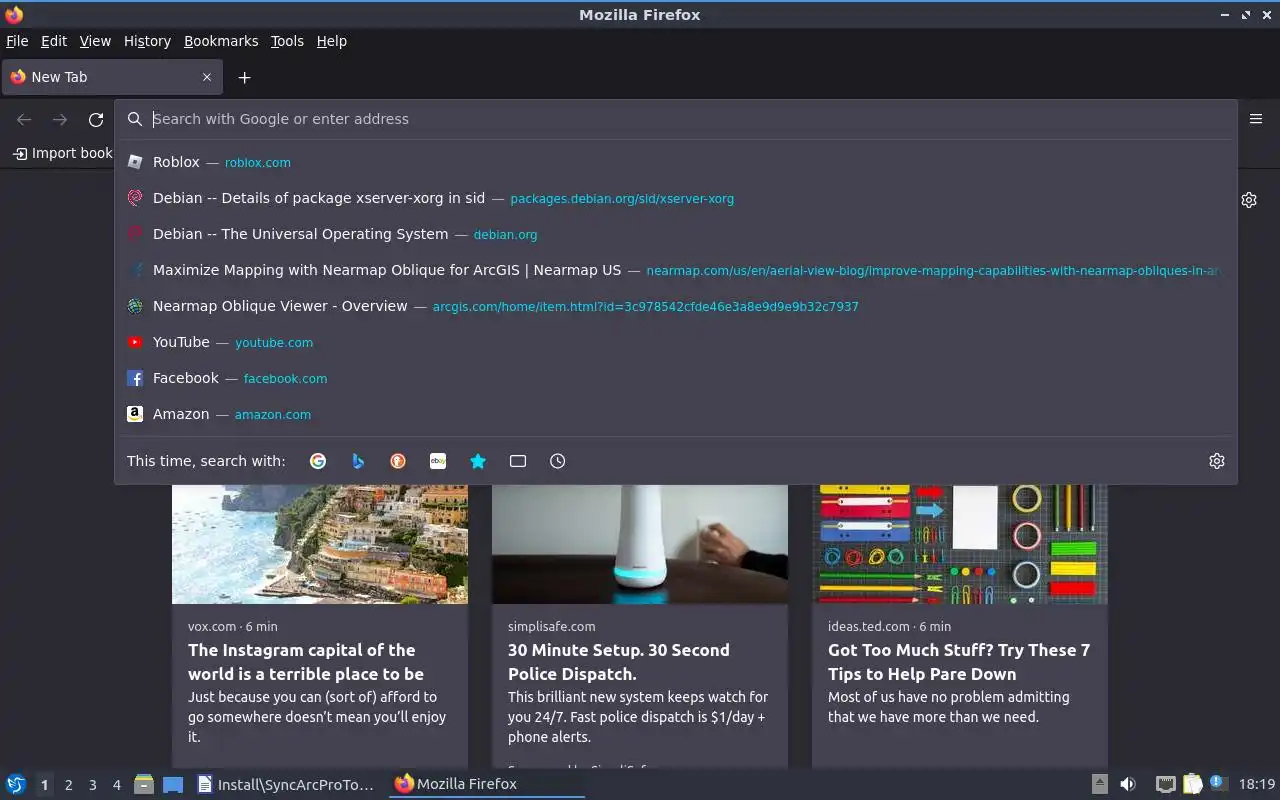Search this time with DuckDuckGo icon
The image size is (1280, 800).
(x=398, y=461)
